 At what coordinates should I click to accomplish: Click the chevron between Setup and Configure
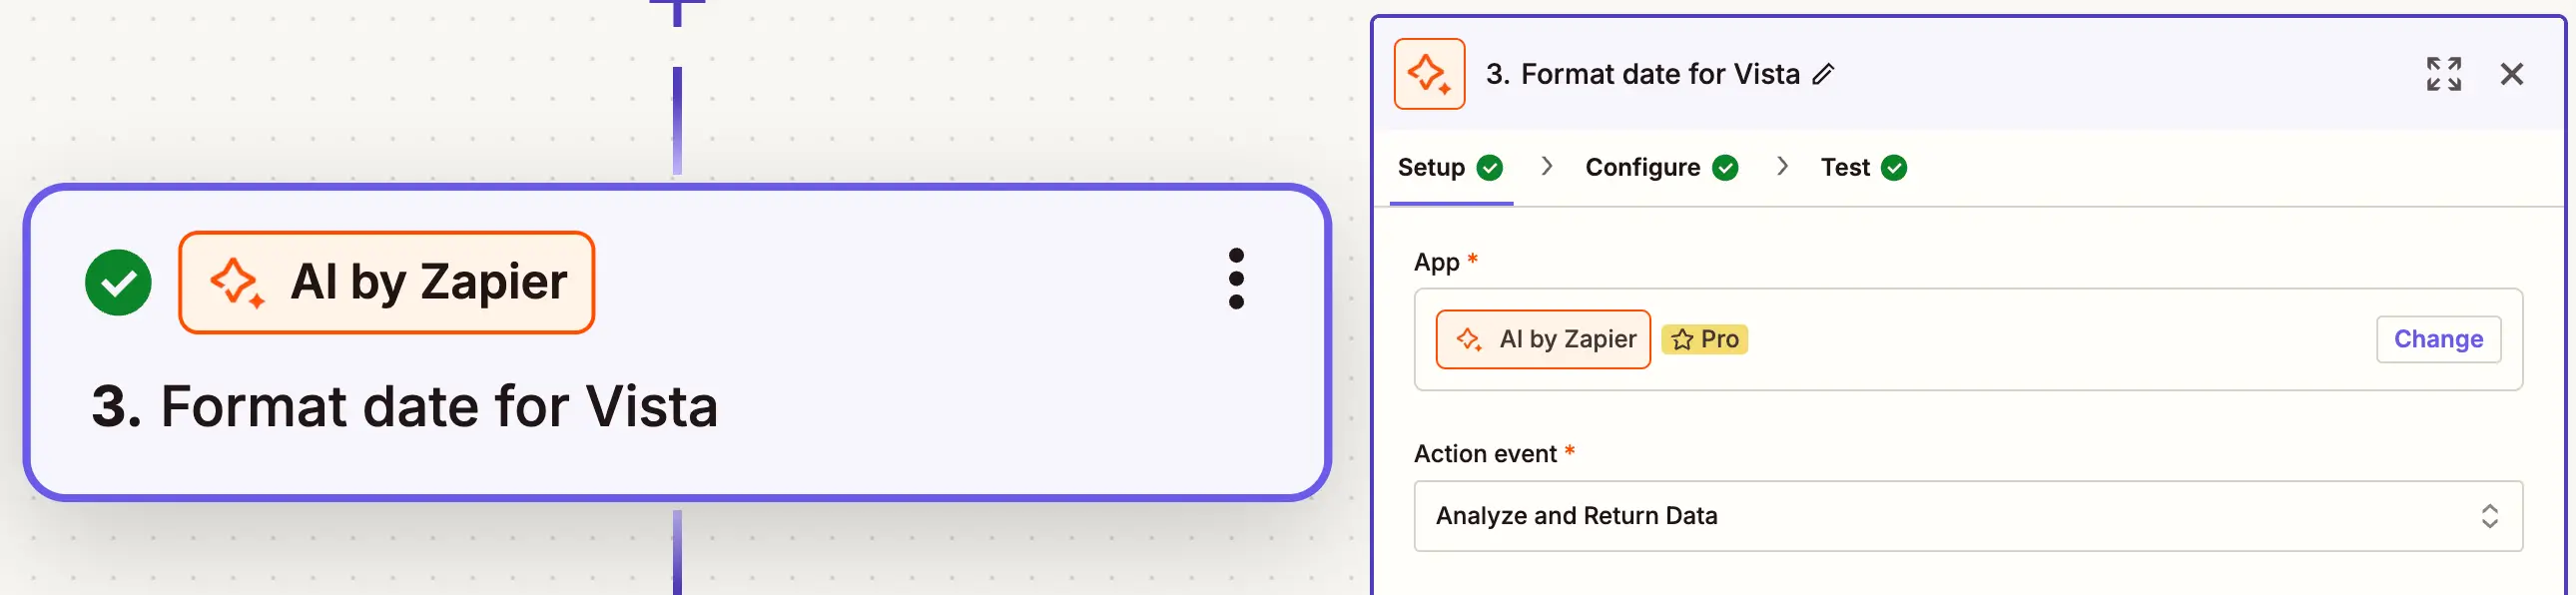pos(1546,166)
